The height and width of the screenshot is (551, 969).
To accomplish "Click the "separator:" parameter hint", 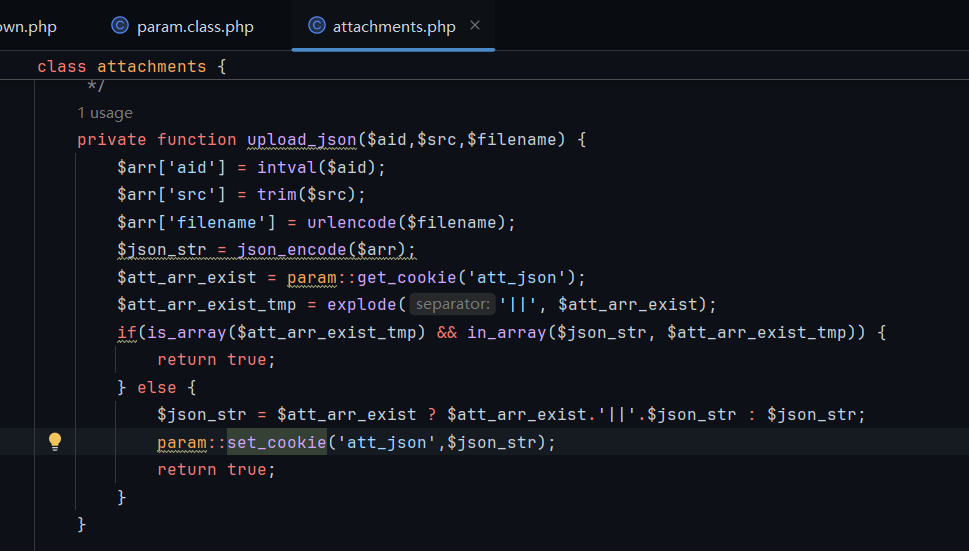I will pos(451,304).
